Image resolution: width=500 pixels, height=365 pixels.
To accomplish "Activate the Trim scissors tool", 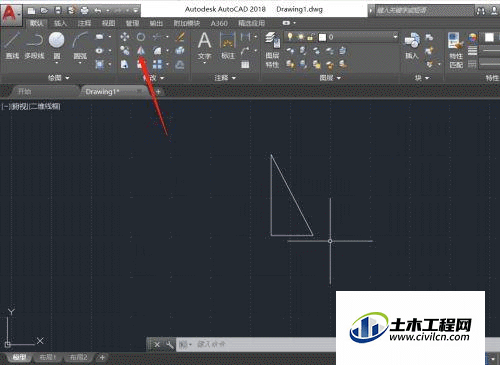I will coord(157,37).
